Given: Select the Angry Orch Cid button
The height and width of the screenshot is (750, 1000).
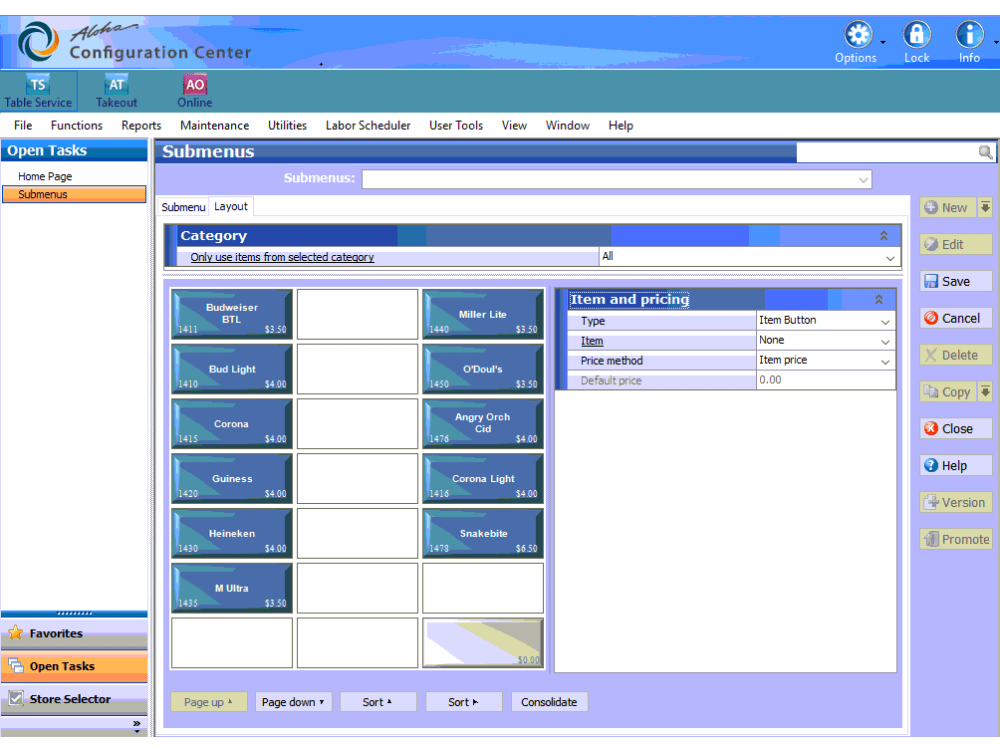Looking at the screenshot, I should [483, 423].
